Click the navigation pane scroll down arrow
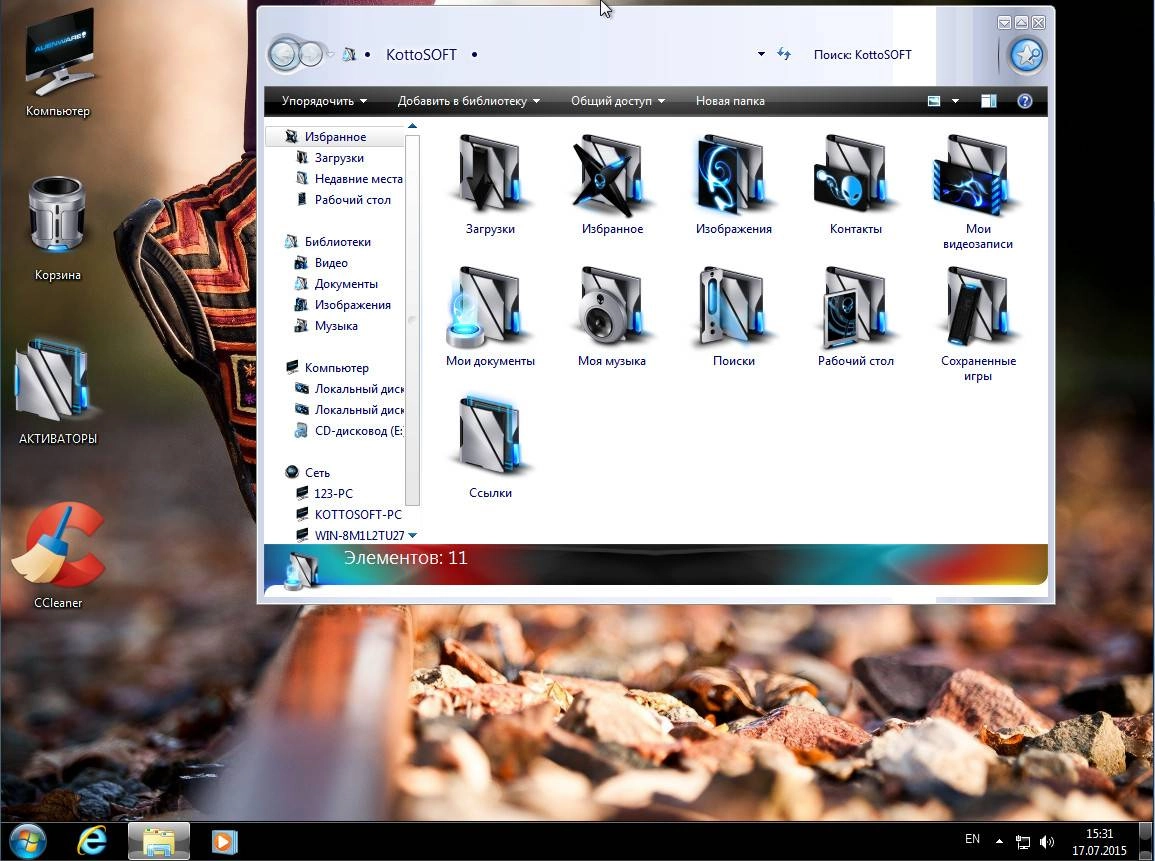Viewport: 1155px width, 861px height. coord(412,535)
